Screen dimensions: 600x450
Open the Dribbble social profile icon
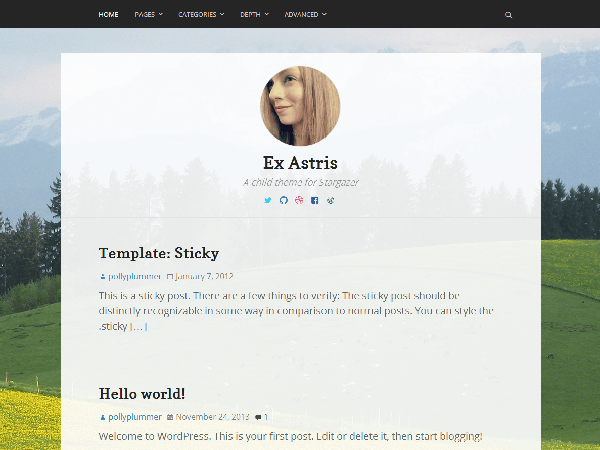[x=299, y=200]
